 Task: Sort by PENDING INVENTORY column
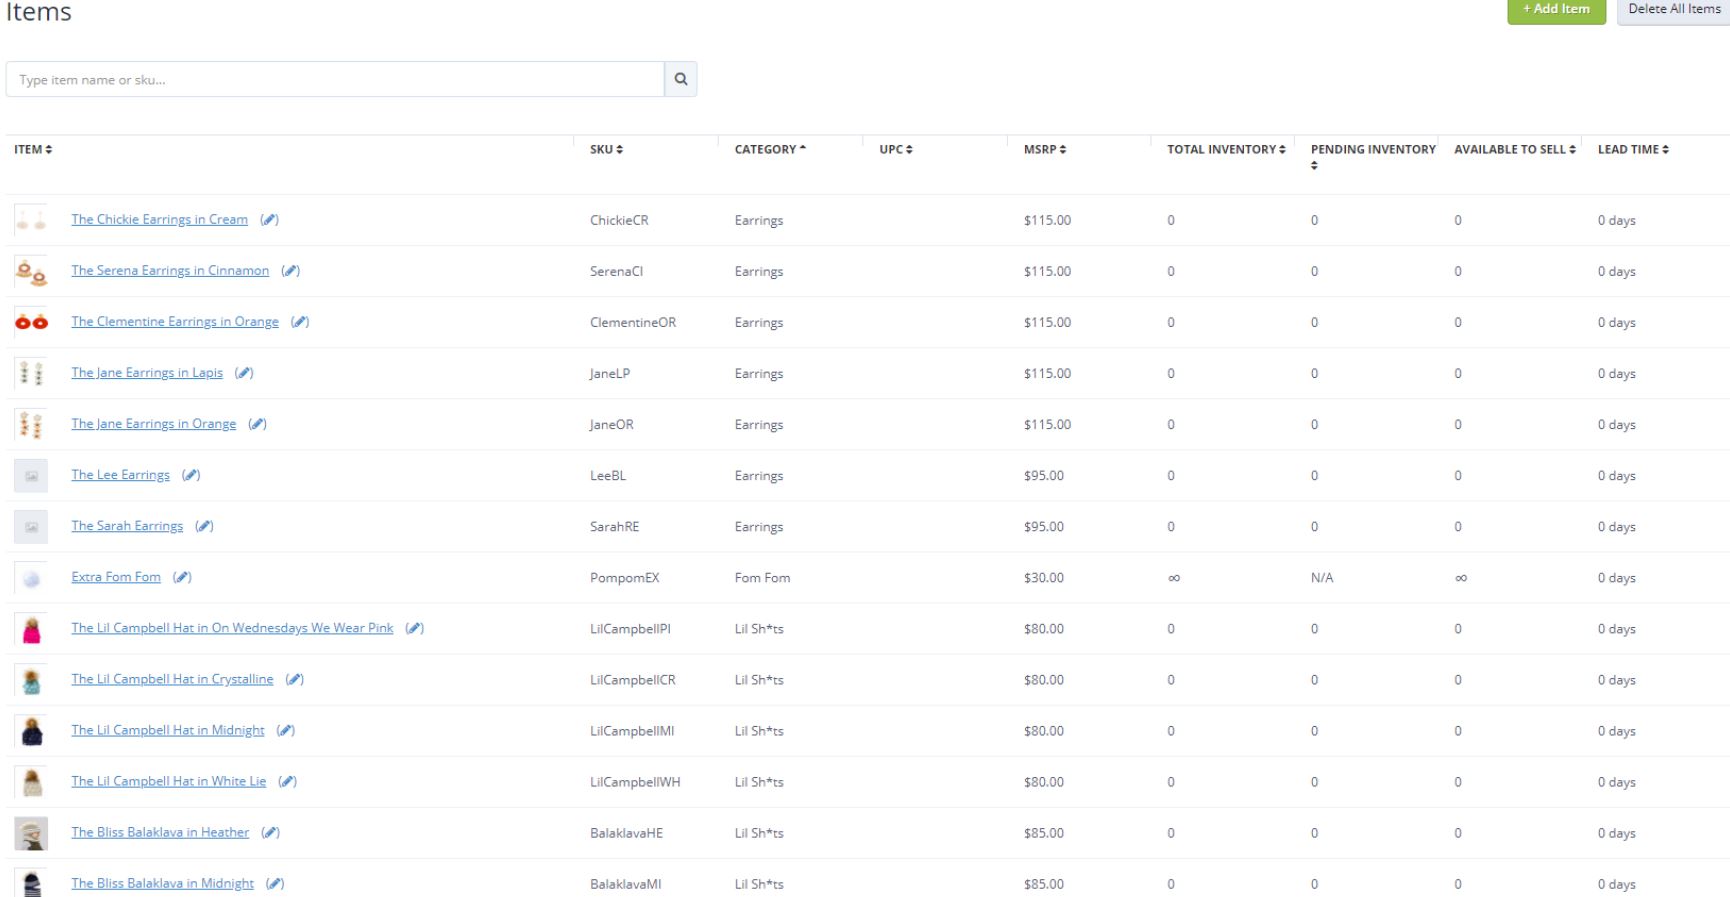point(1373,156)
